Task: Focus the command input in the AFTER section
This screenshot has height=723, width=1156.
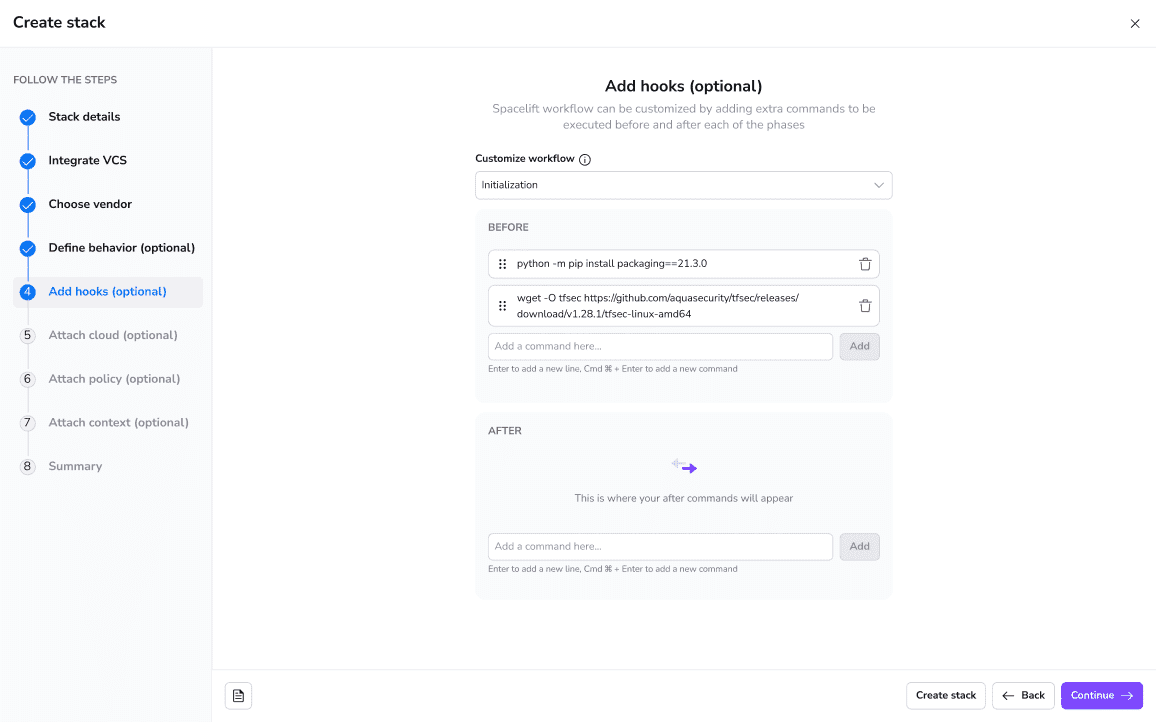Action: pos(660,546)
